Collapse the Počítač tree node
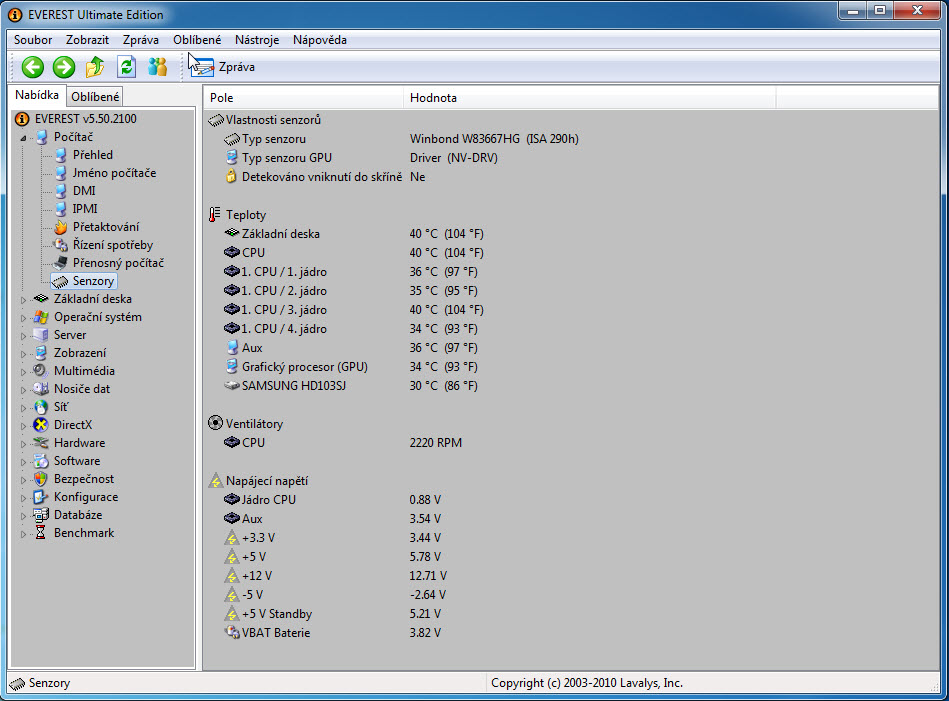The width and height of the screenshot is (949, 701). click(x=23, y=138)
